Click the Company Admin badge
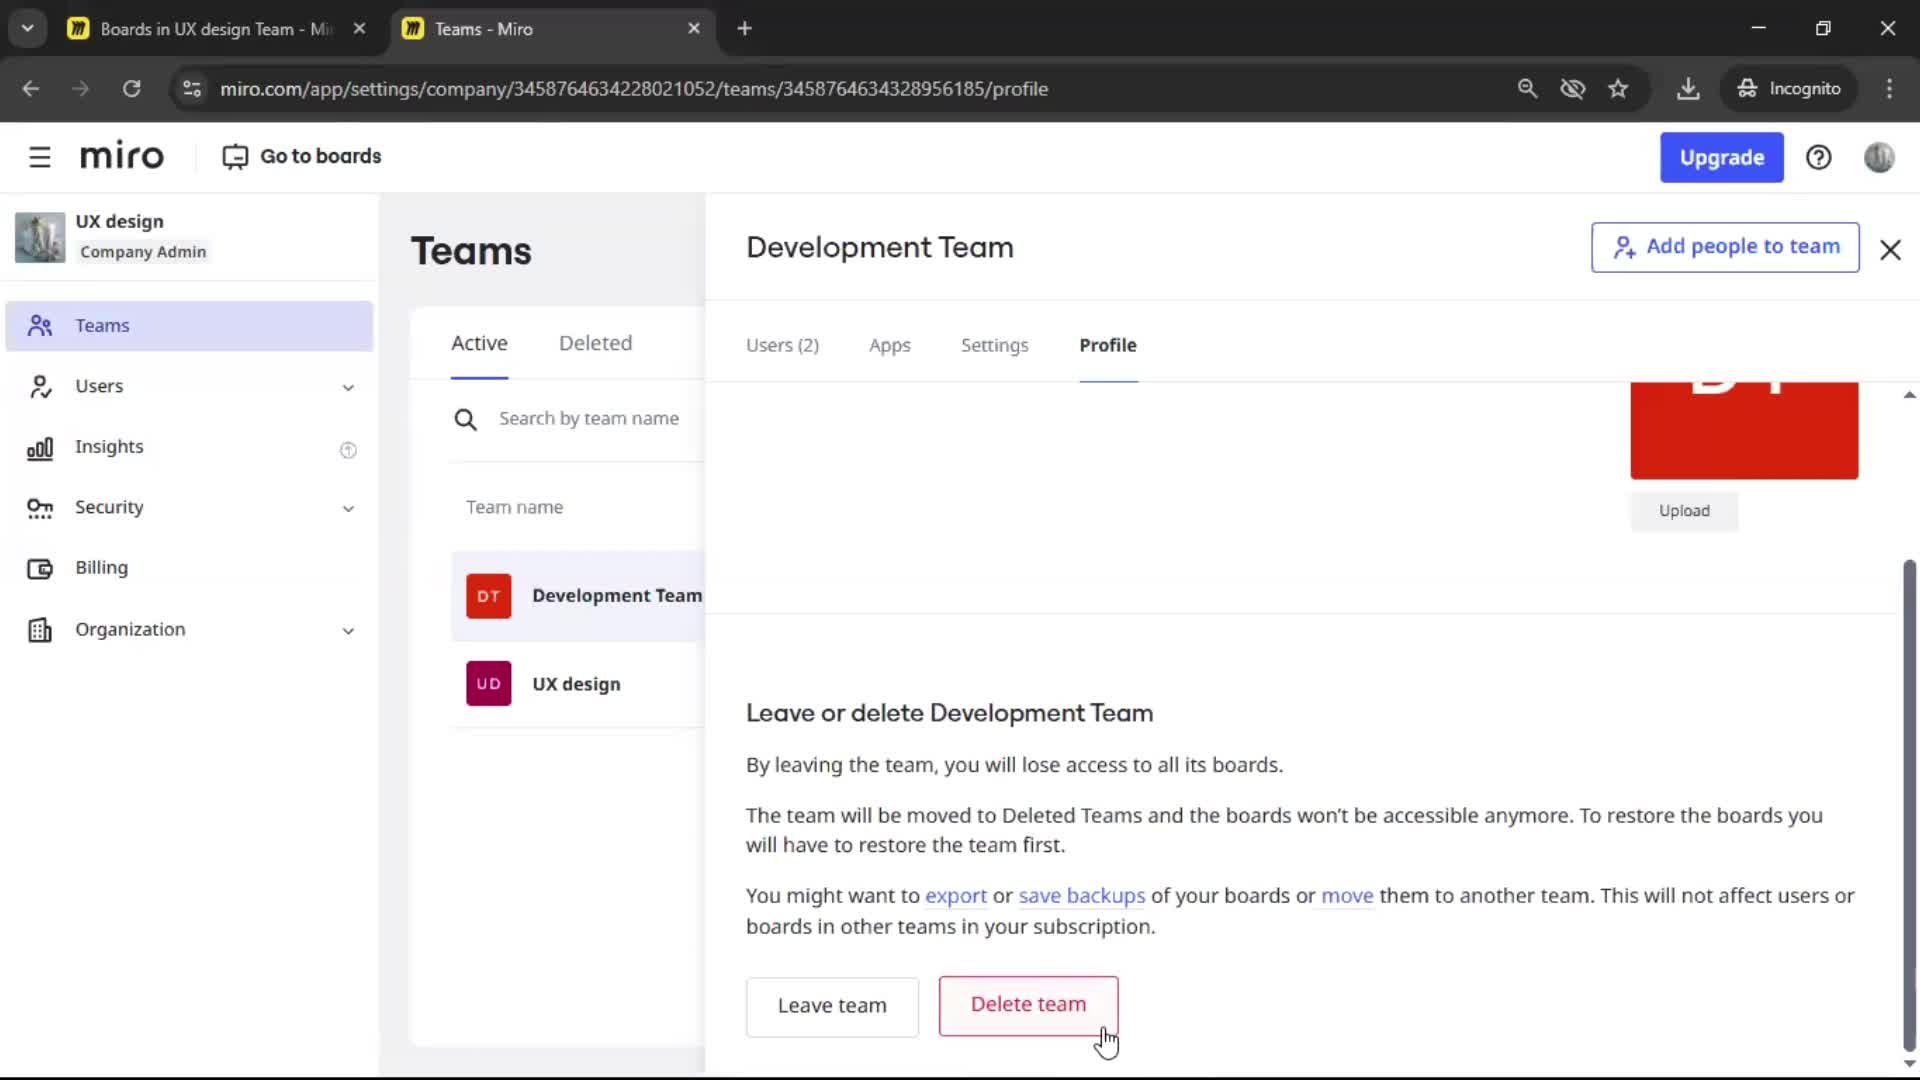 (143, 252)
